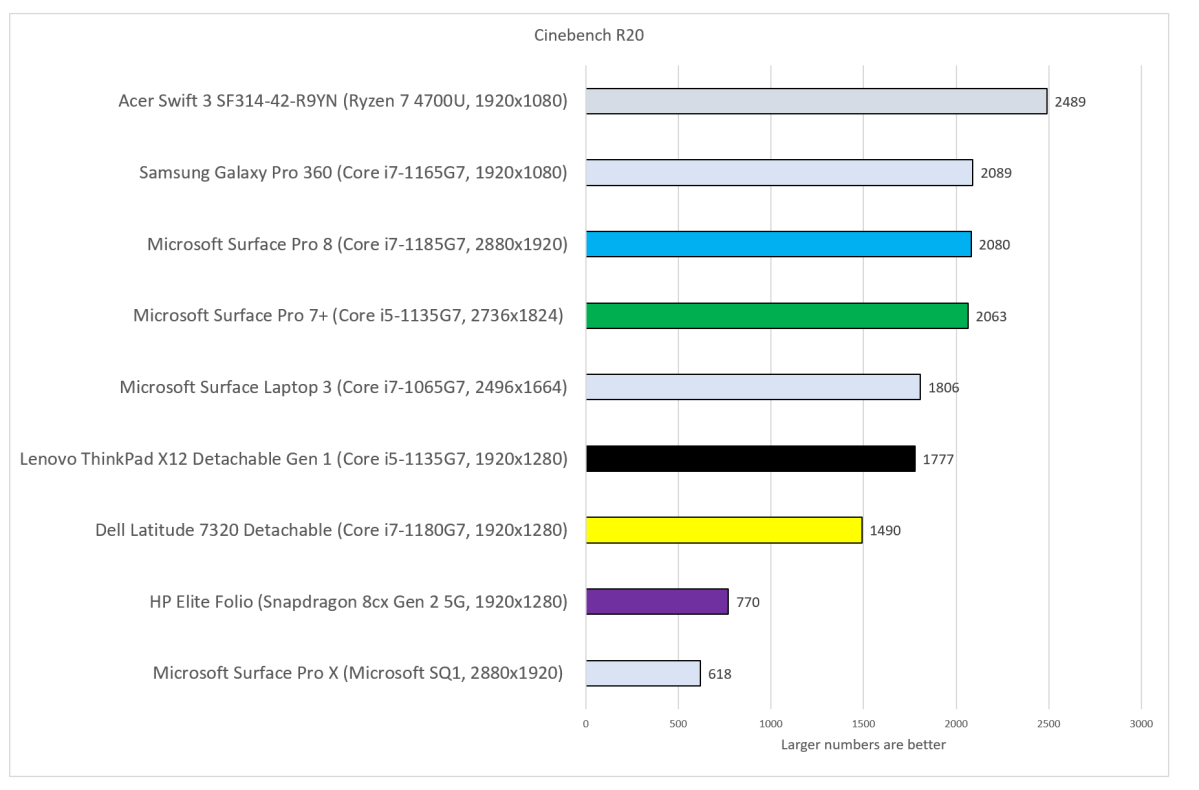
Task: Select the 770 data label
Action: 747,602
